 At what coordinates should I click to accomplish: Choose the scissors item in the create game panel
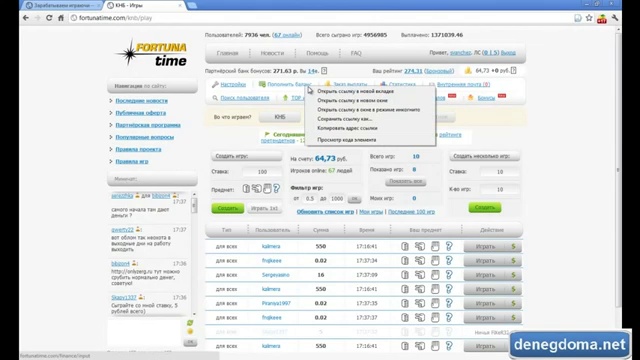click(257, 189)
